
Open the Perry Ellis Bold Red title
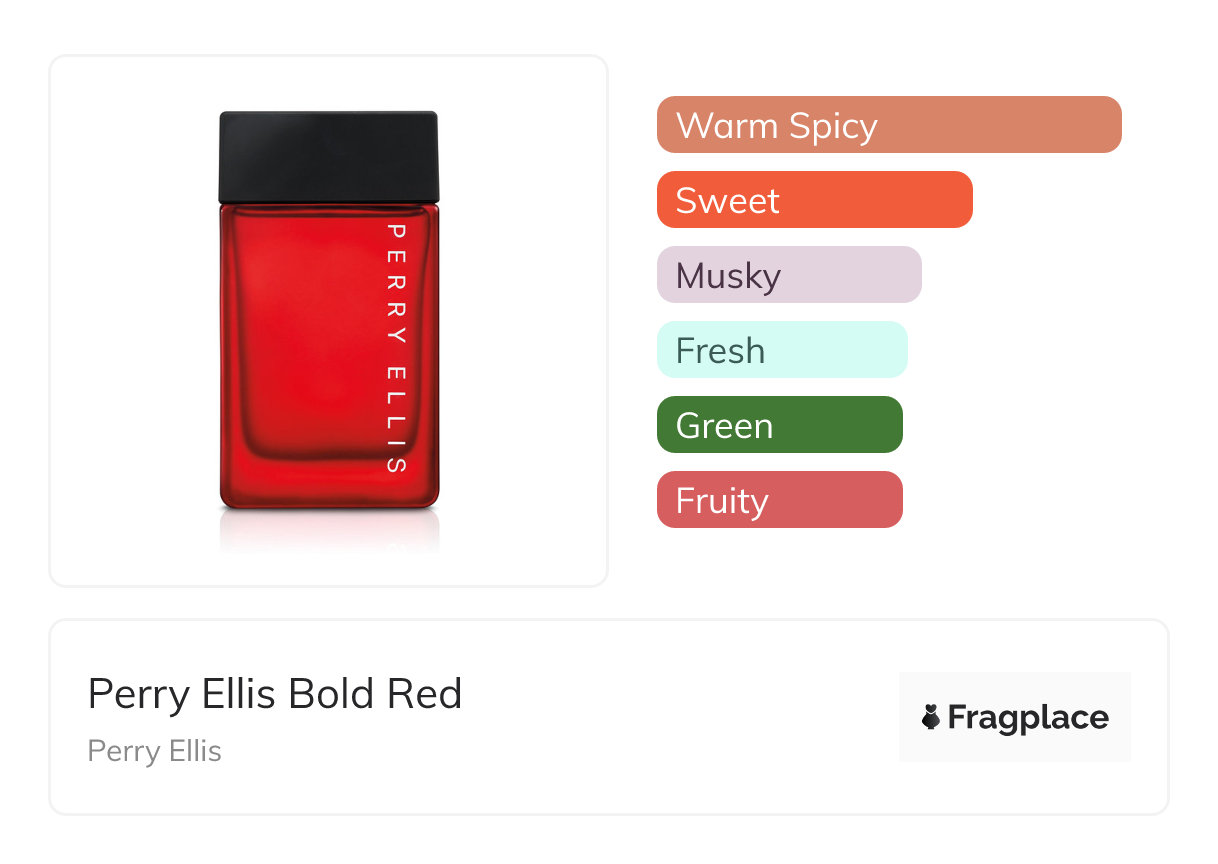(x=275, y=694)
